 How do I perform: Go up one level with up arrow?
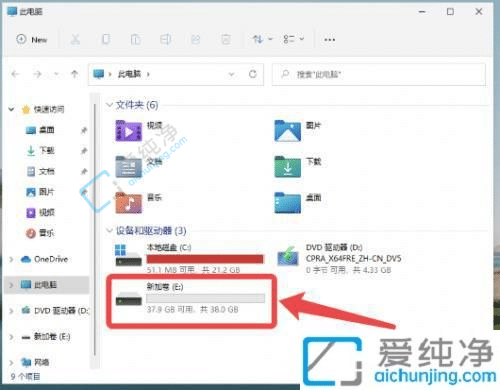coord(74,74)
